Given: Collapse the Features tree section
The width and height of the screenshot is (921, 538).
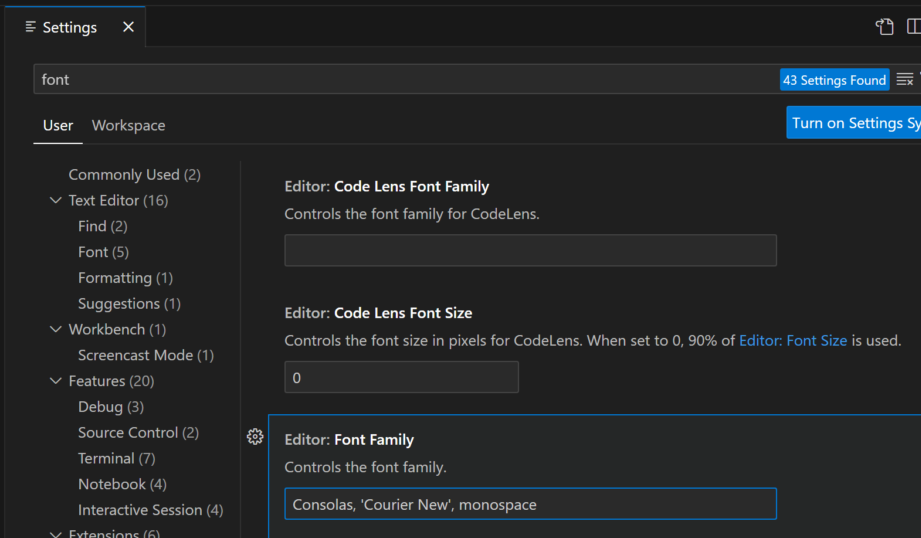Looking at the screenshot, I should (x=56, y=381).
